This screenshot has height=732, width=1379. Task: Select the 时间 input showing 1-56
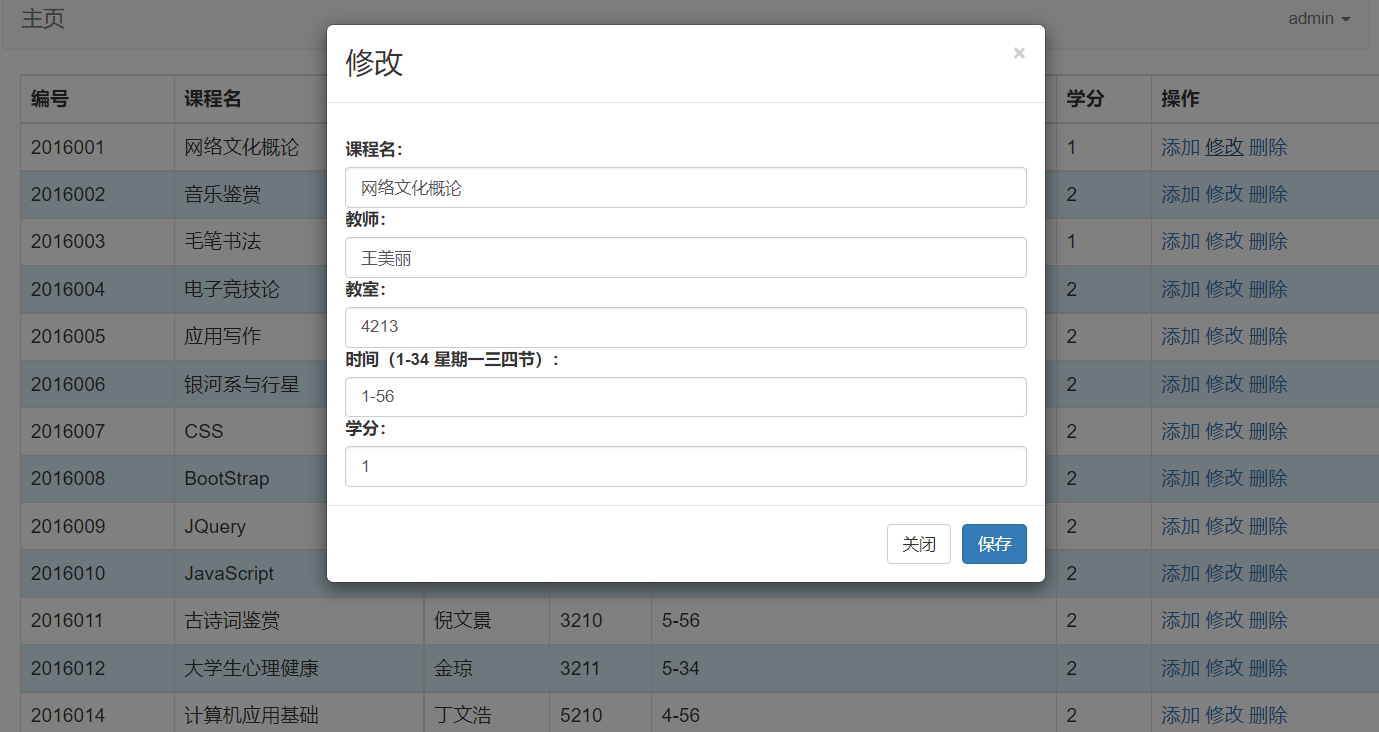pos(686,396)
